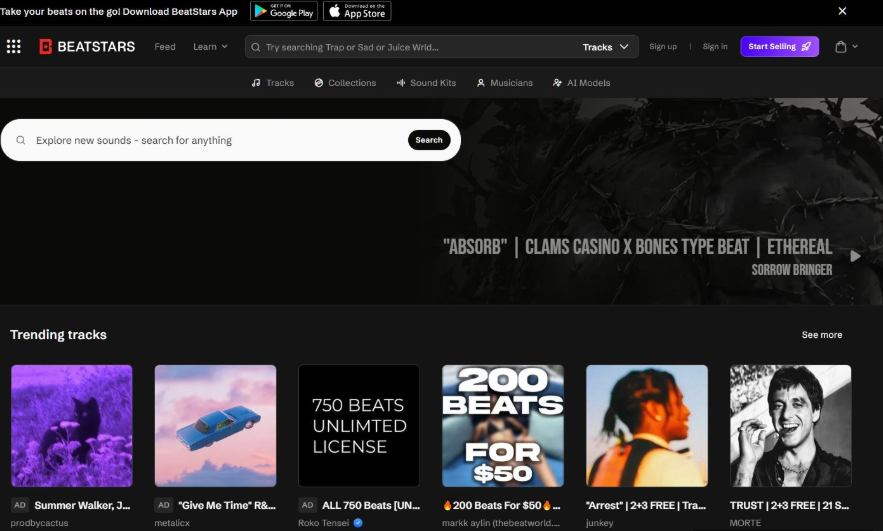883x531 pixels.
Task: Open the ABSORB Clams Casino banner title
Action: pos(637,247)
